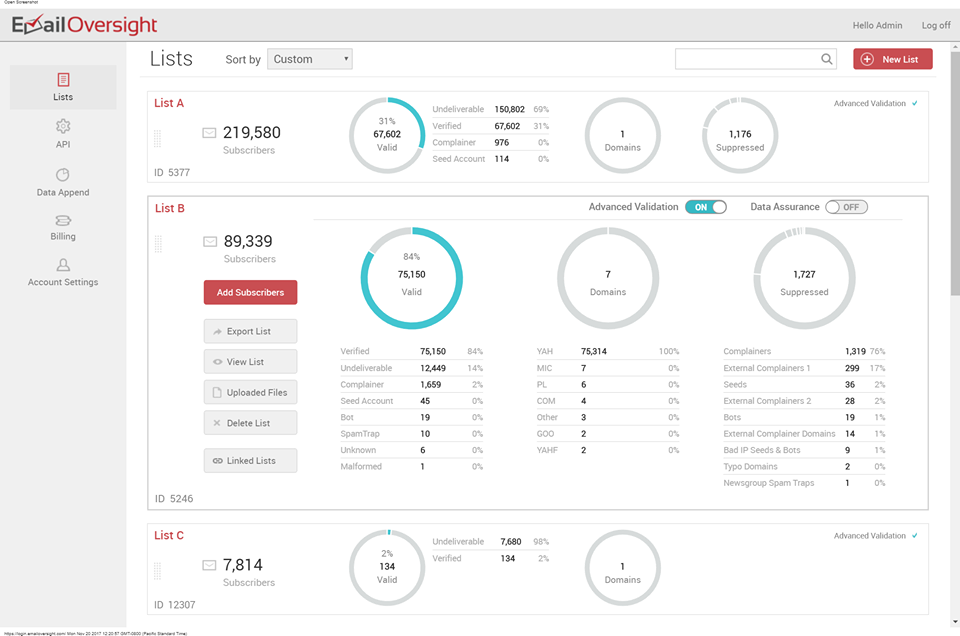Open the API gear icon
960x636 pixels.
click(63, 126)
